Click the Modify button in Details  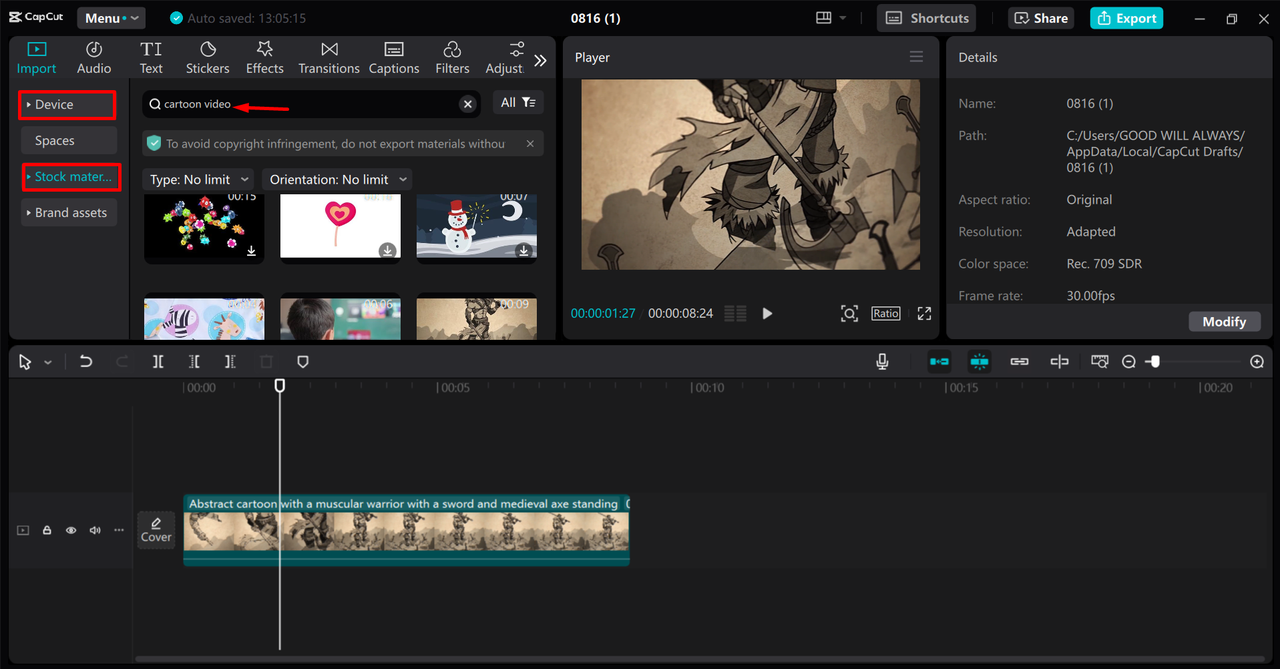point(1224,321)
